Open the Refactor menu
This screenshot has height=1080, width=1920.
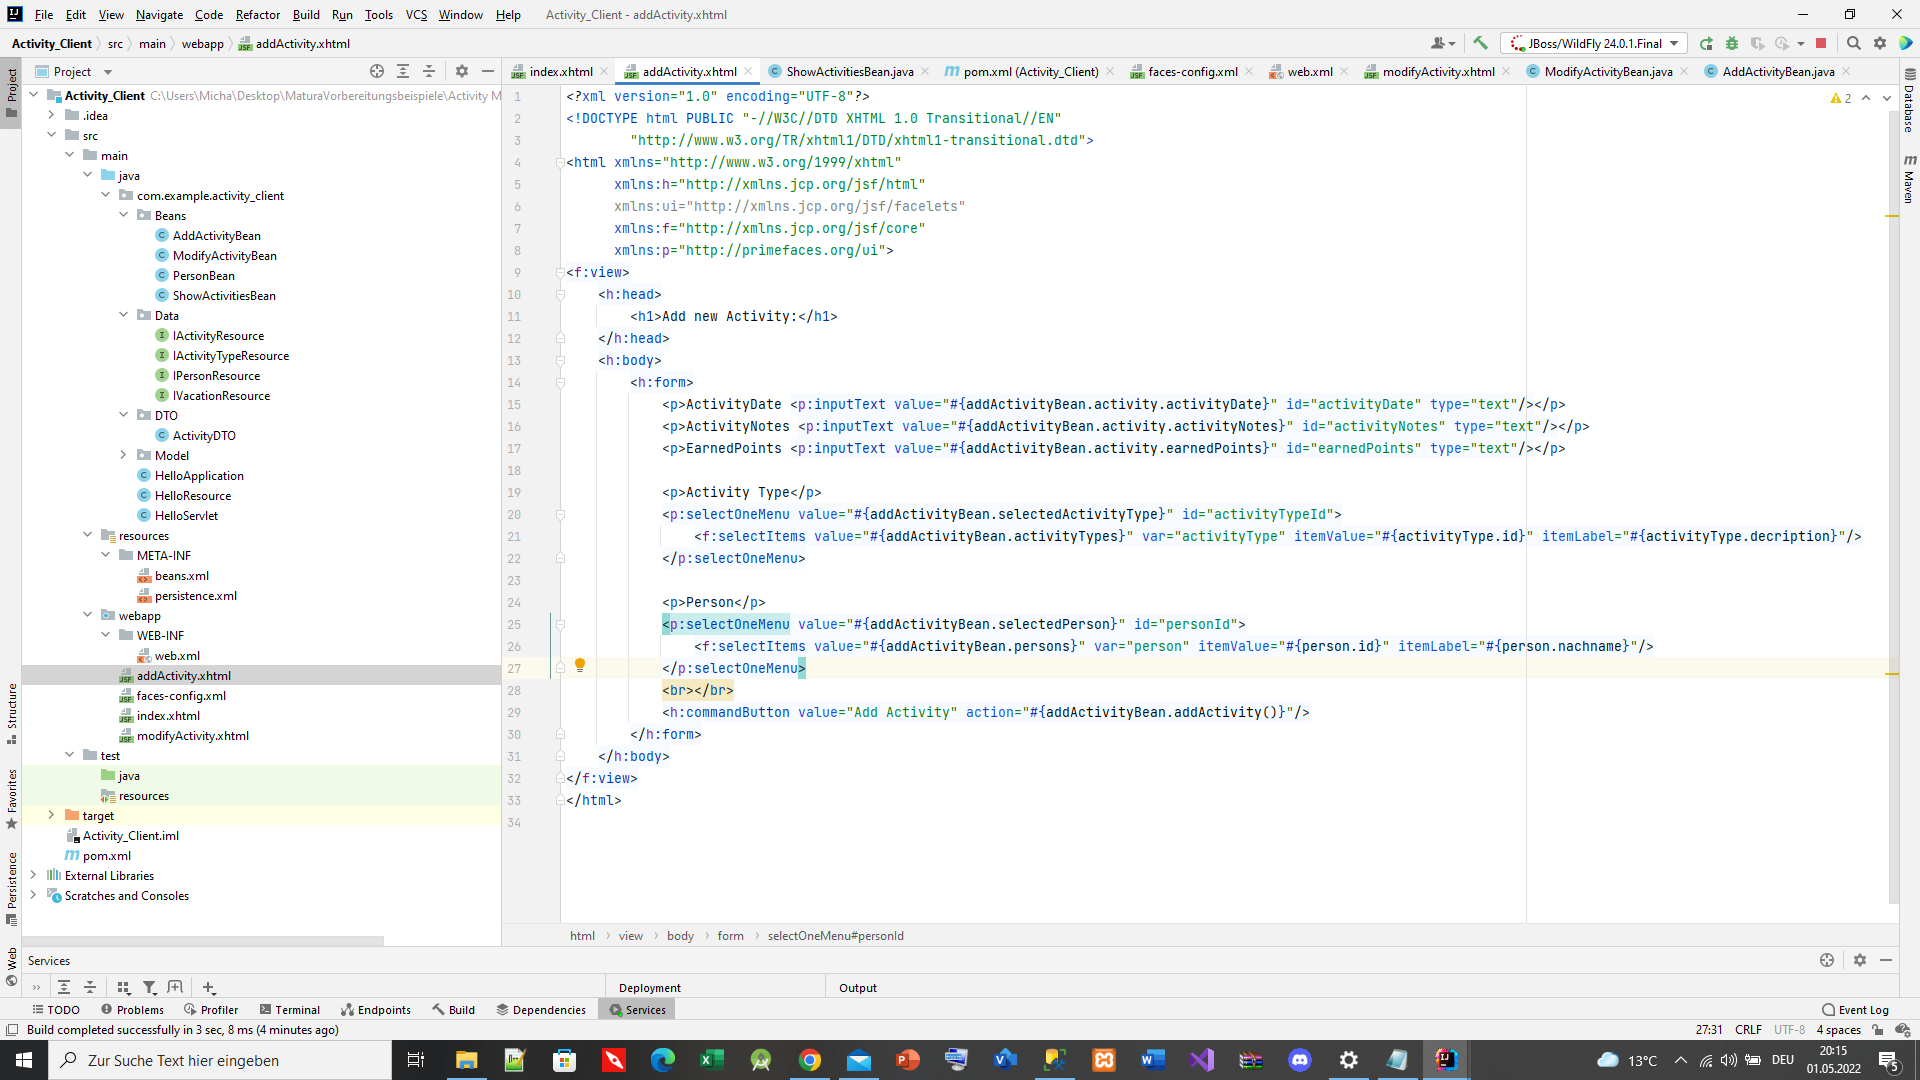click(257, 15)
